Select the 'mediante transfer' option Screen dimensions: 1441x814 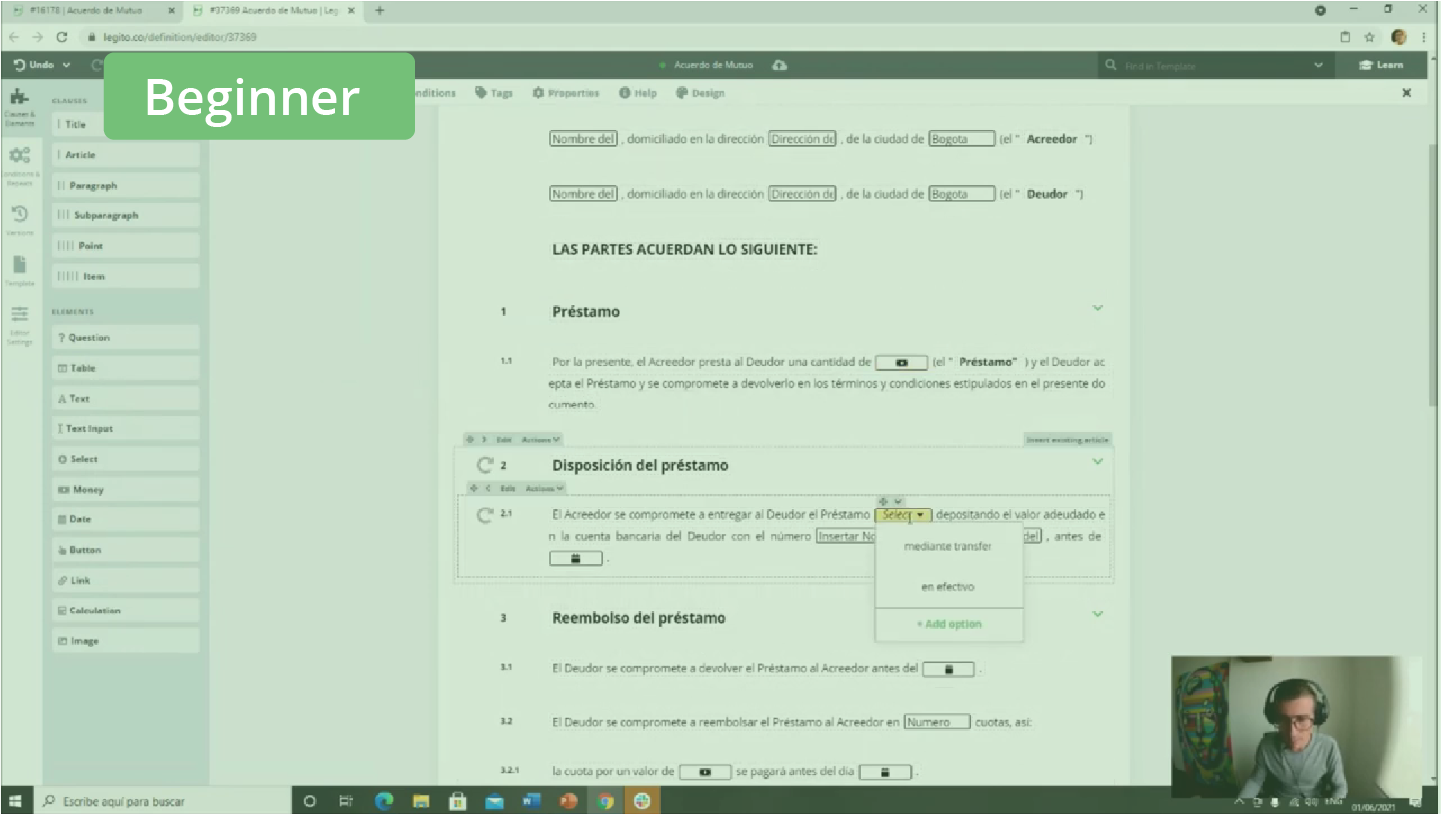tap(947, 545)
